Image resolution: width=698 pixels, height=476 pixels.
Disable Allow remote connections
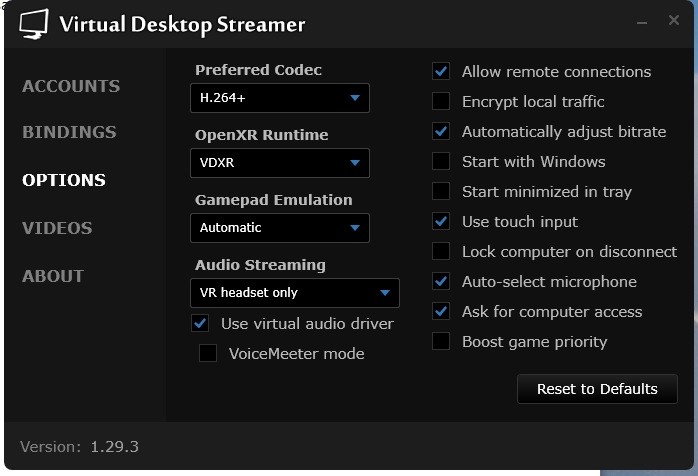441,71
